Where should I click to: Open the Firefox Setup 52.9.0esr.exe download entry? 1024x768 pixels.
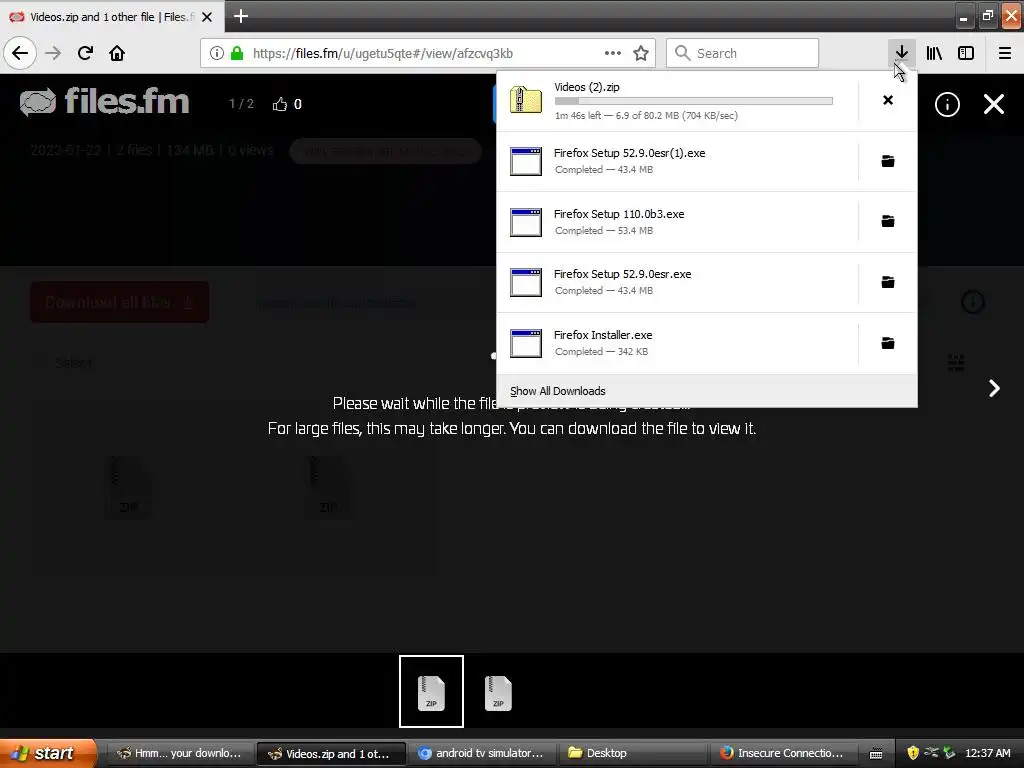[x=677, y=282]
